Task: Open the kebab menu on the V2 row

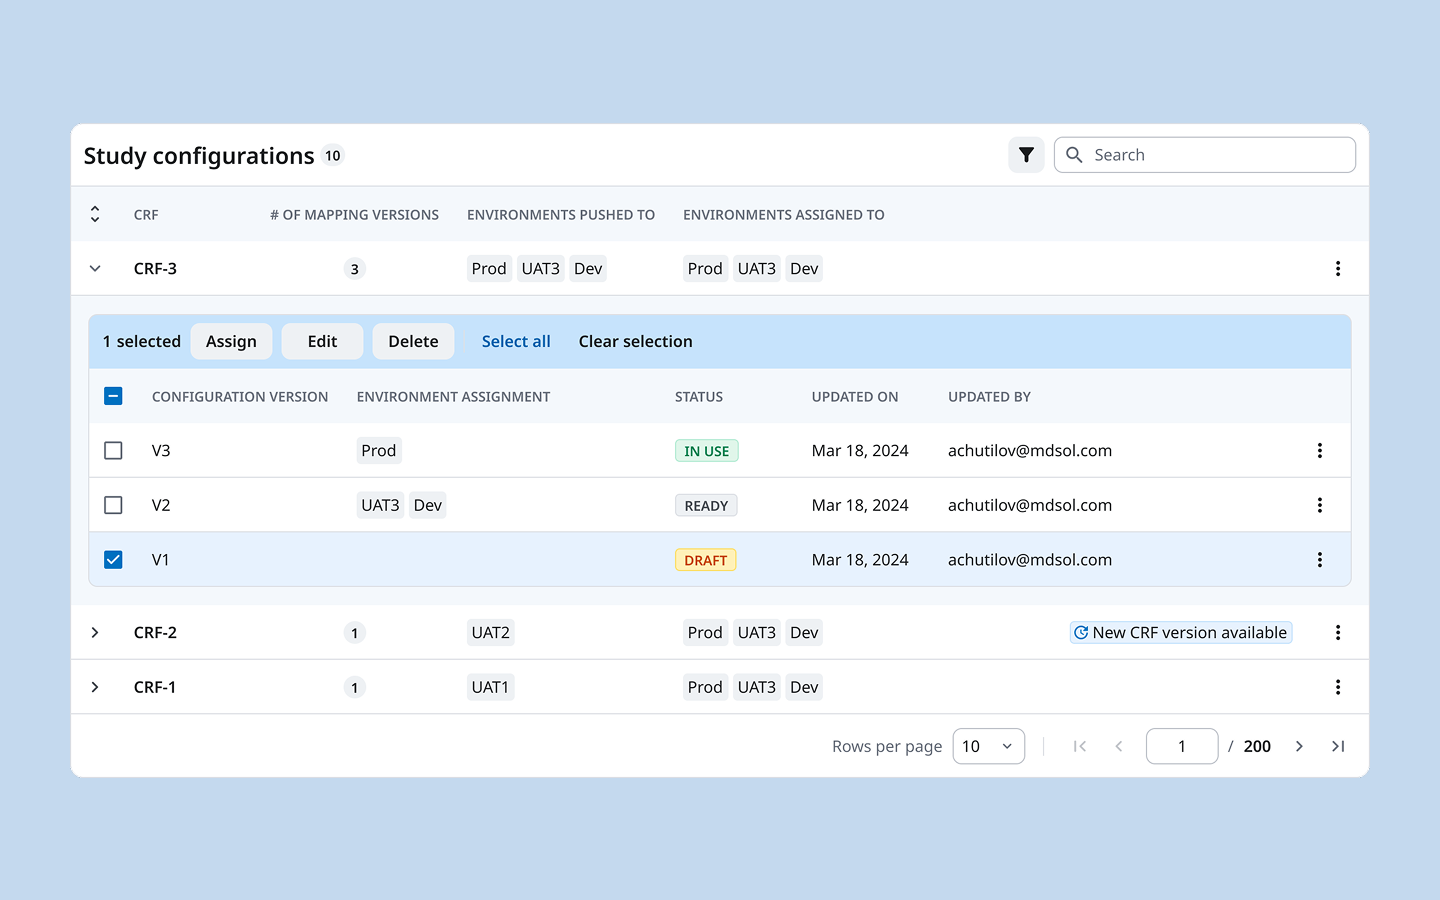Action: click(1320, 505)
